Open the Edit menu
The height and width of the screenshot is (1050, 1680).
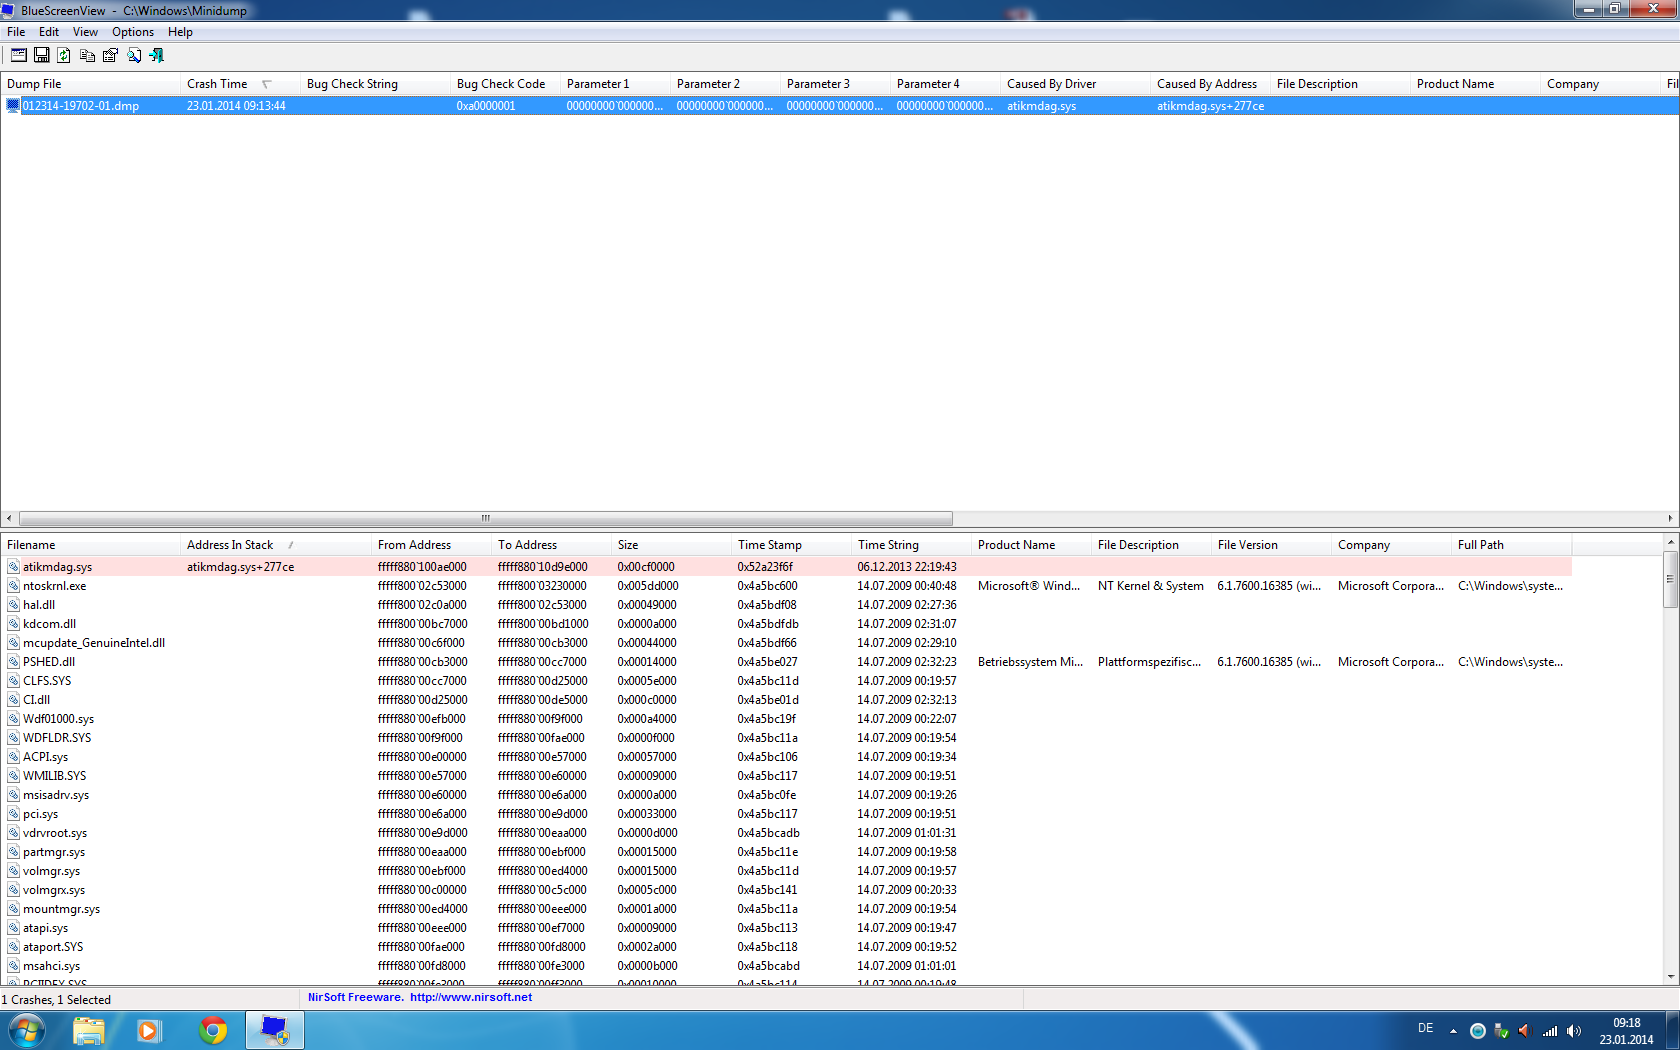[x=49, y=32]
